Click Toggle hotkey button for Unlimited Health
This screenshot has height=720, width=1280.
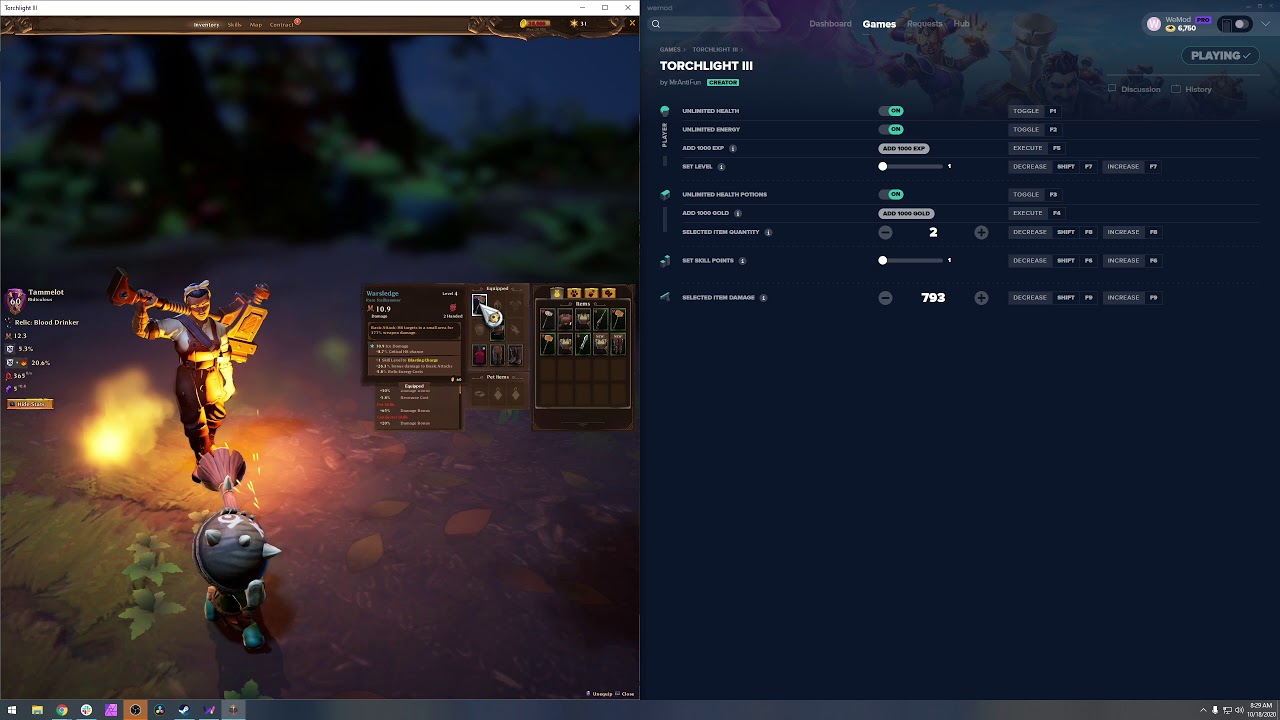pos(1026,111)
